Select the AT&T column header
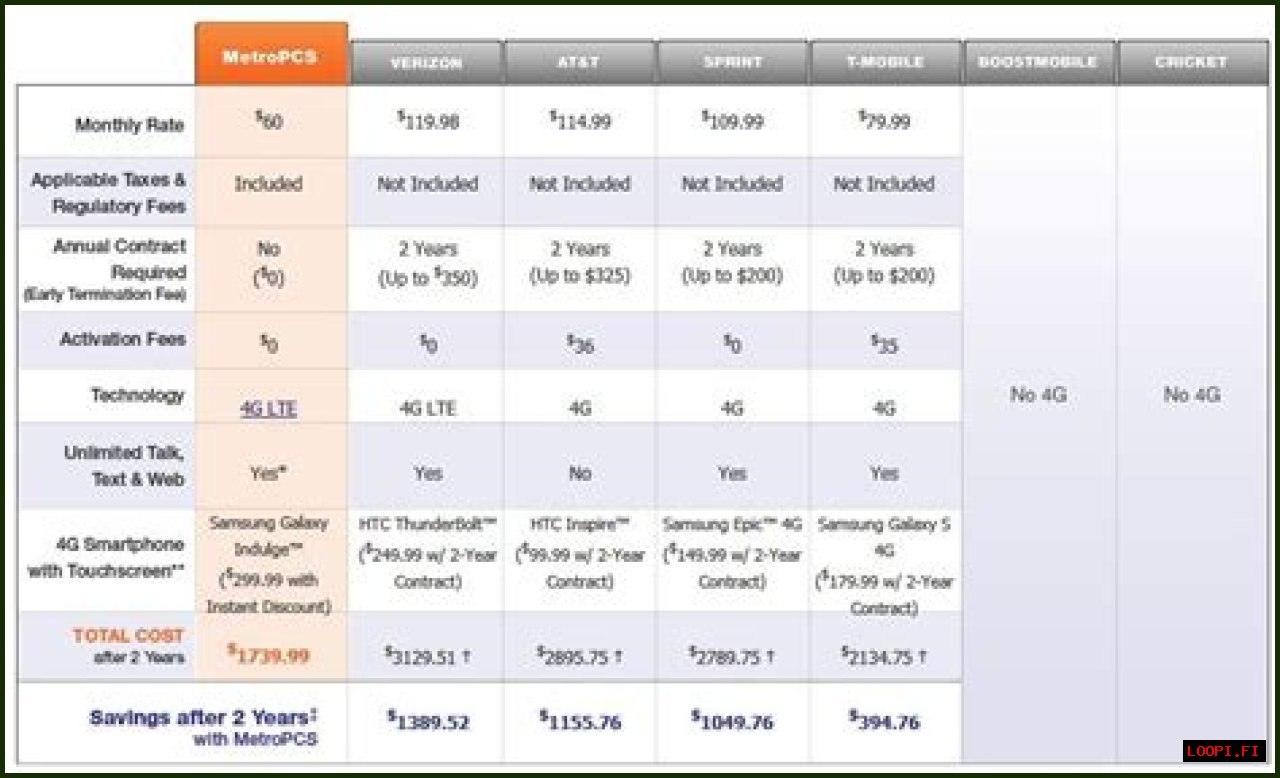 click(x=579, y=62)
